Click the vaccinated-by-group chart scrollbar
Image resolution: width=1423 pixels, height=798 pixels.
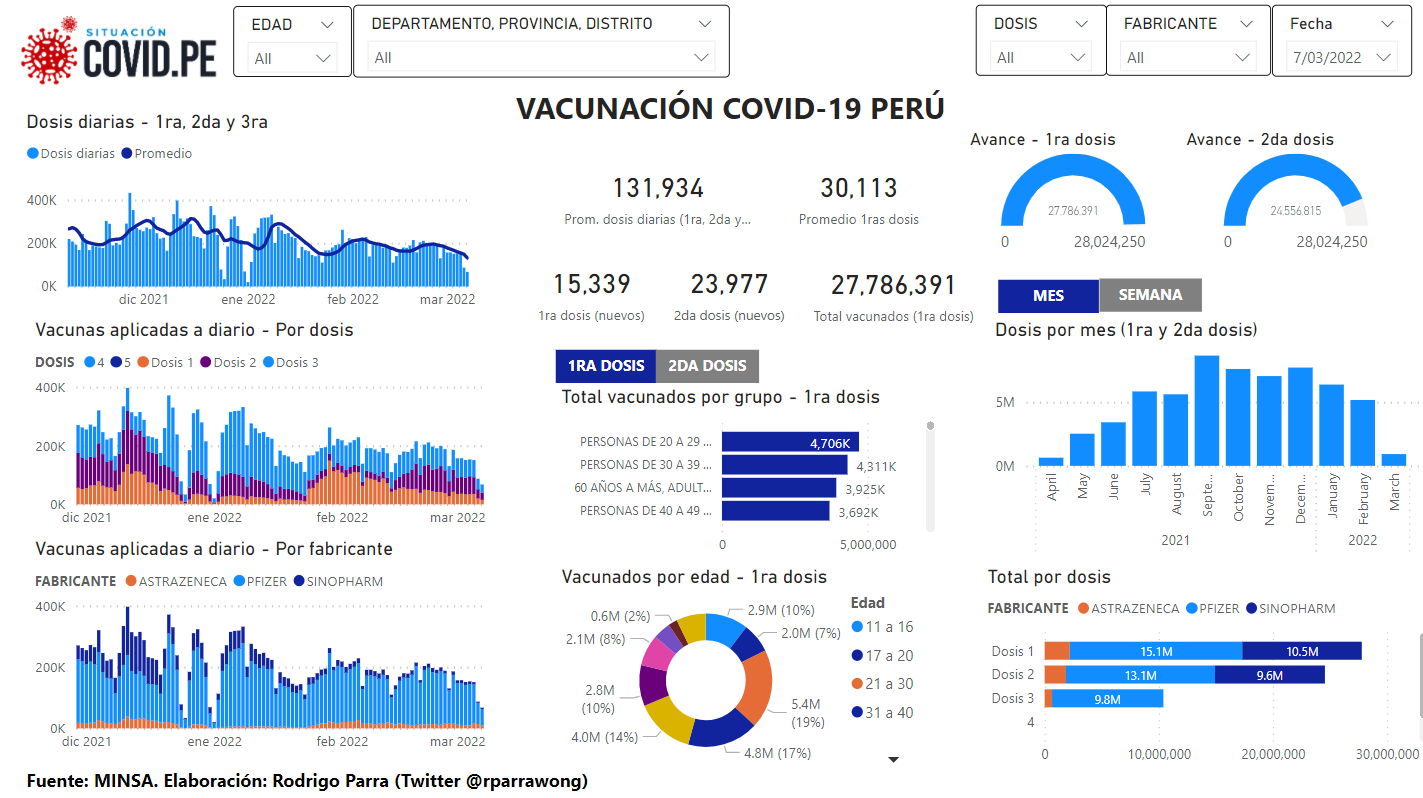[930, 476]
